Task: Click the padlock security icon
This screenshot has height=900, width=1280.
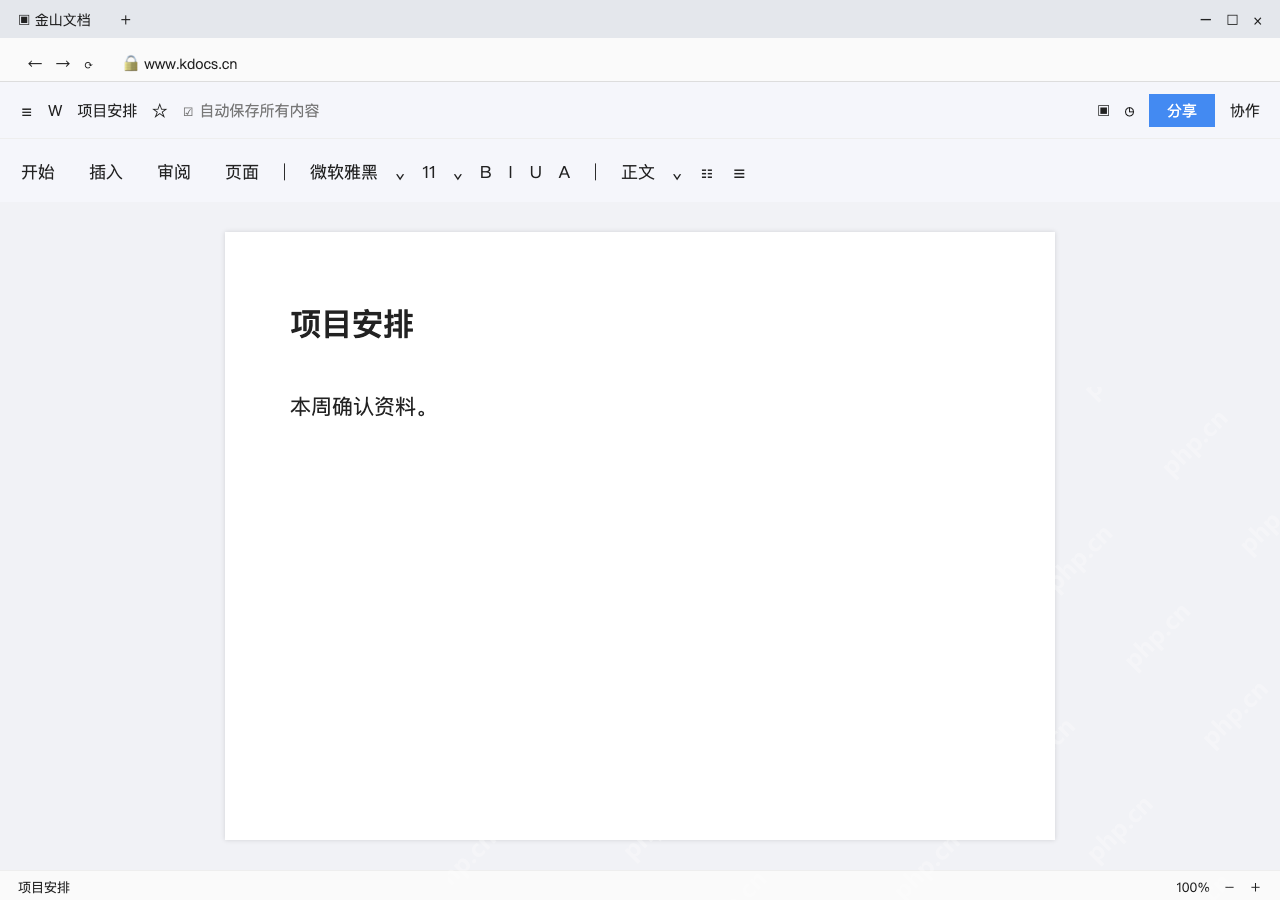Action: [x=131, y=63]
